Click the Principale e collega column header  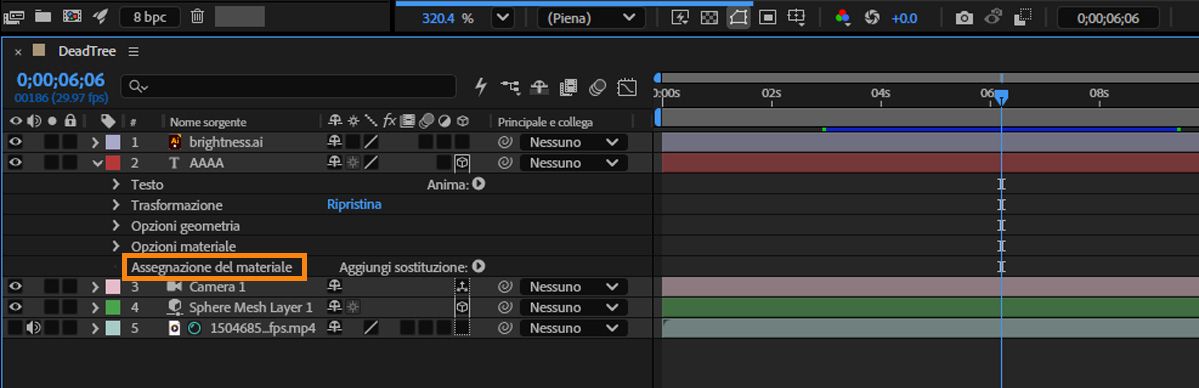[545, 122]
